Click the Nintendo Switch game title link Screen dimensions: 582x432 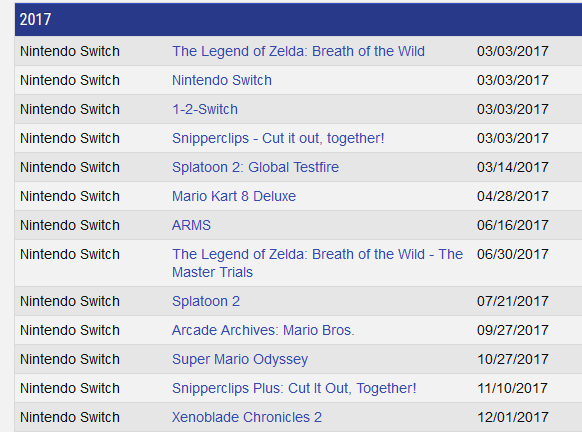coord(222,80)
